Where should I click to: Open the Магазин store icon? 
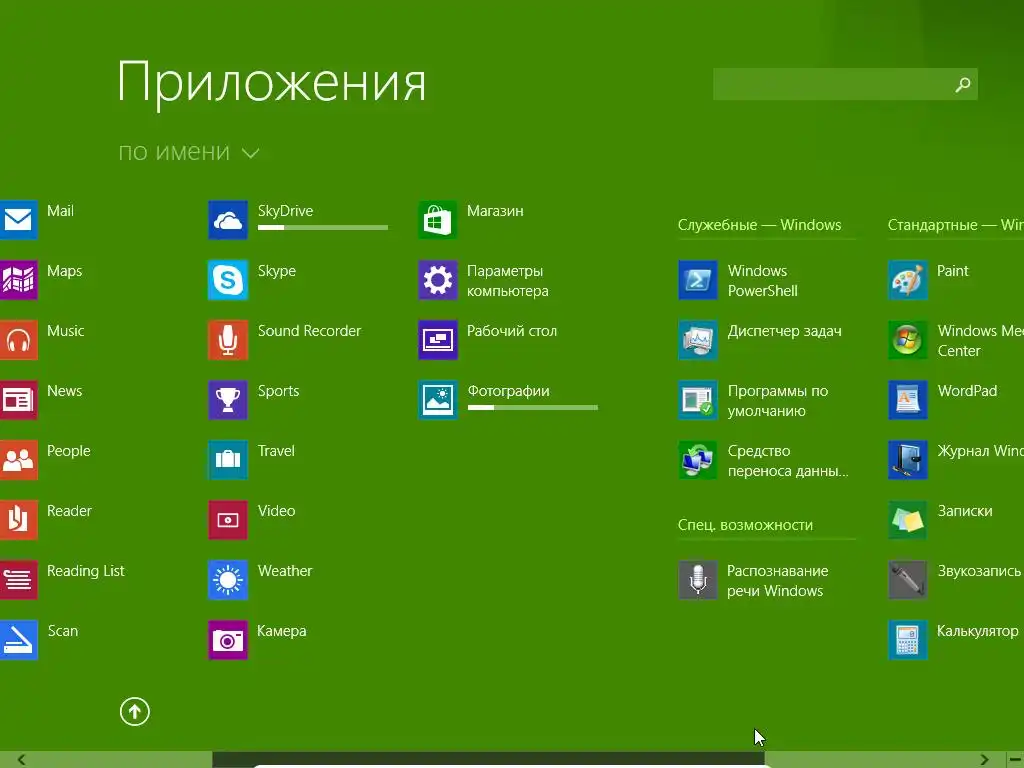point(438,219)
